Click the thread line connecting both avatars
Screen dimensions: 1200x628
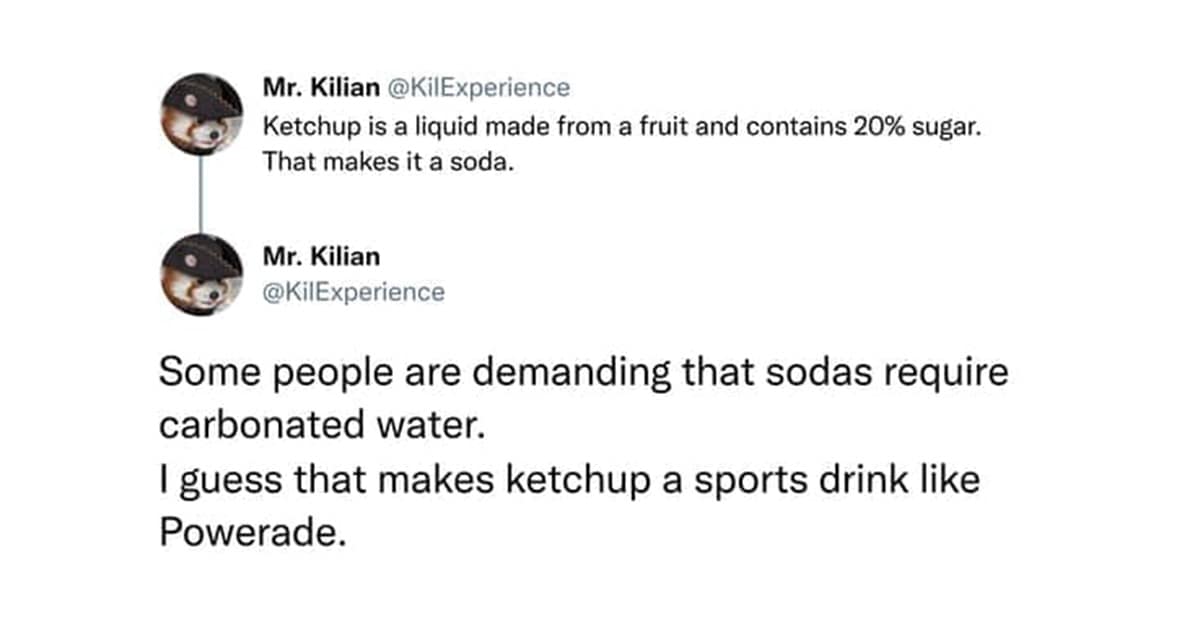pyautogui.click(x=203, y=194)
